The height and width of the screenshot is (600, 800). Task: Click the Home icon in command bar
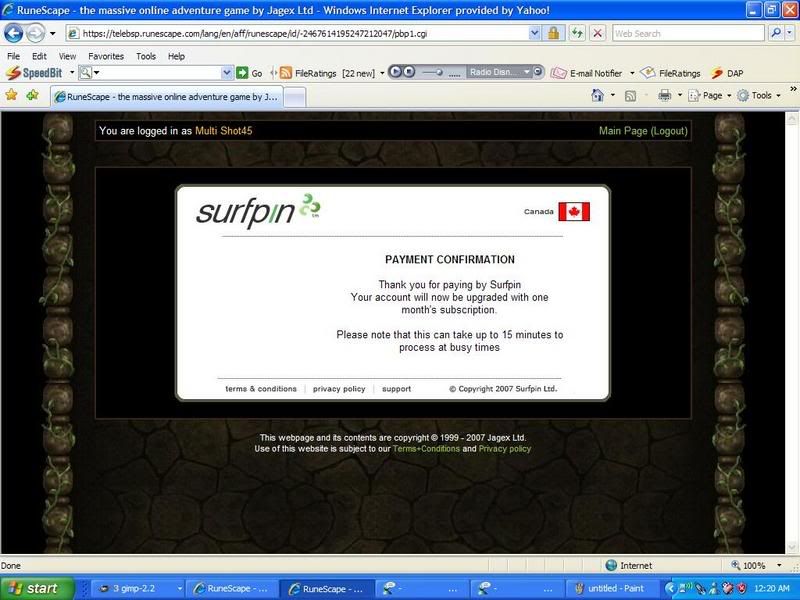pyautogui.click(x=597, y=95)
